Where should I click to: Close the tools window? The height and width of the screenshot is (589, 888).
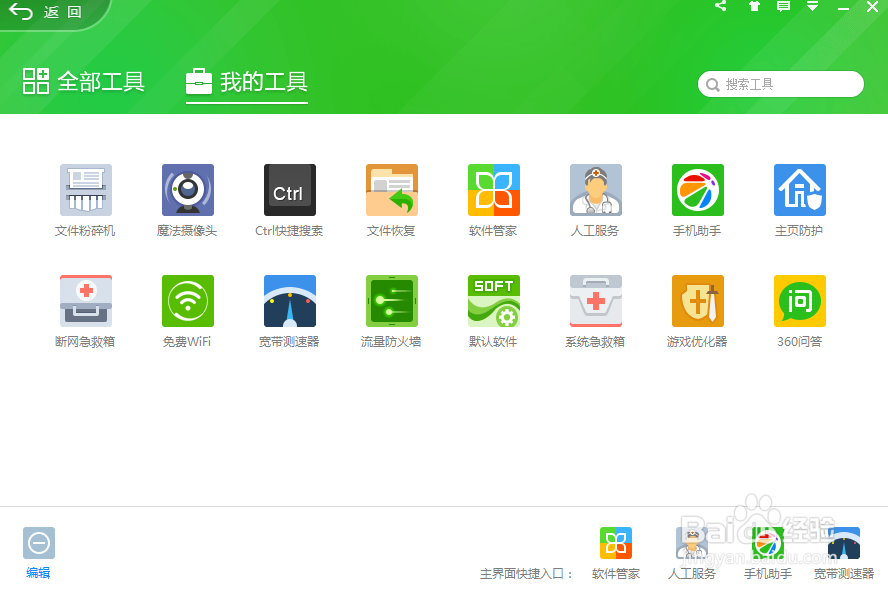pyautogui.click(x=872, y=7)
